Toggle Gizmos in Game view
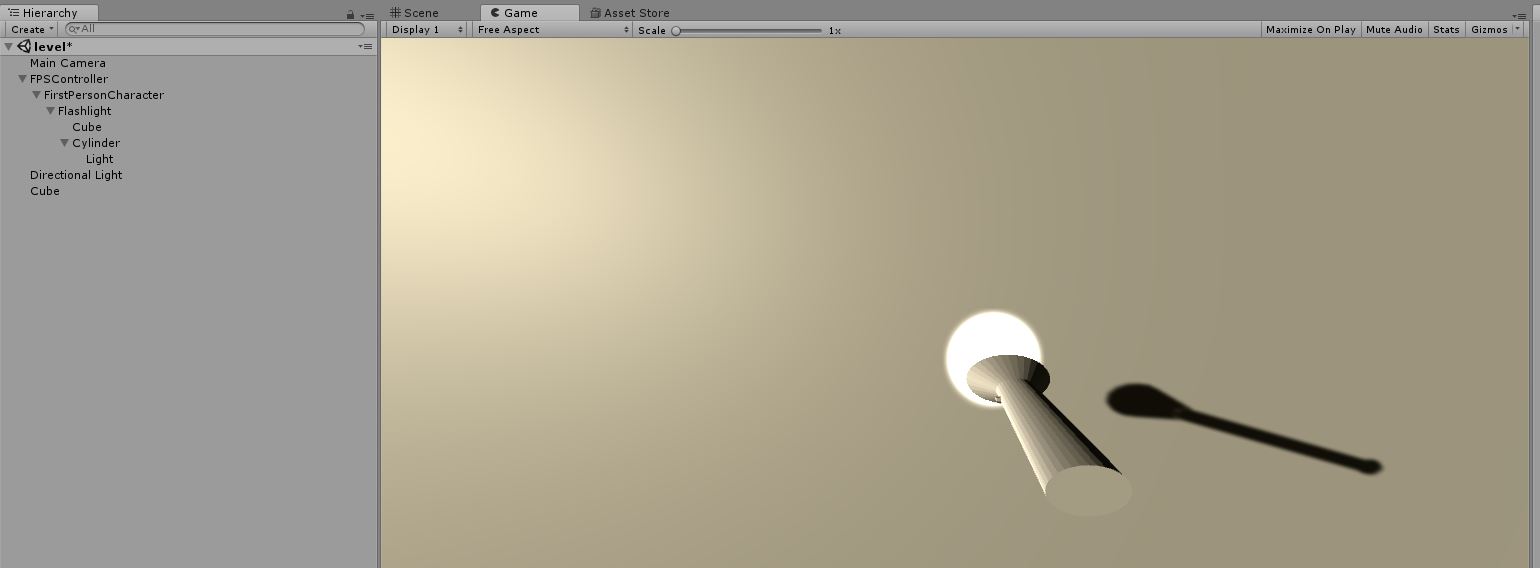Screen dimensions: 1540x568 1488,30
